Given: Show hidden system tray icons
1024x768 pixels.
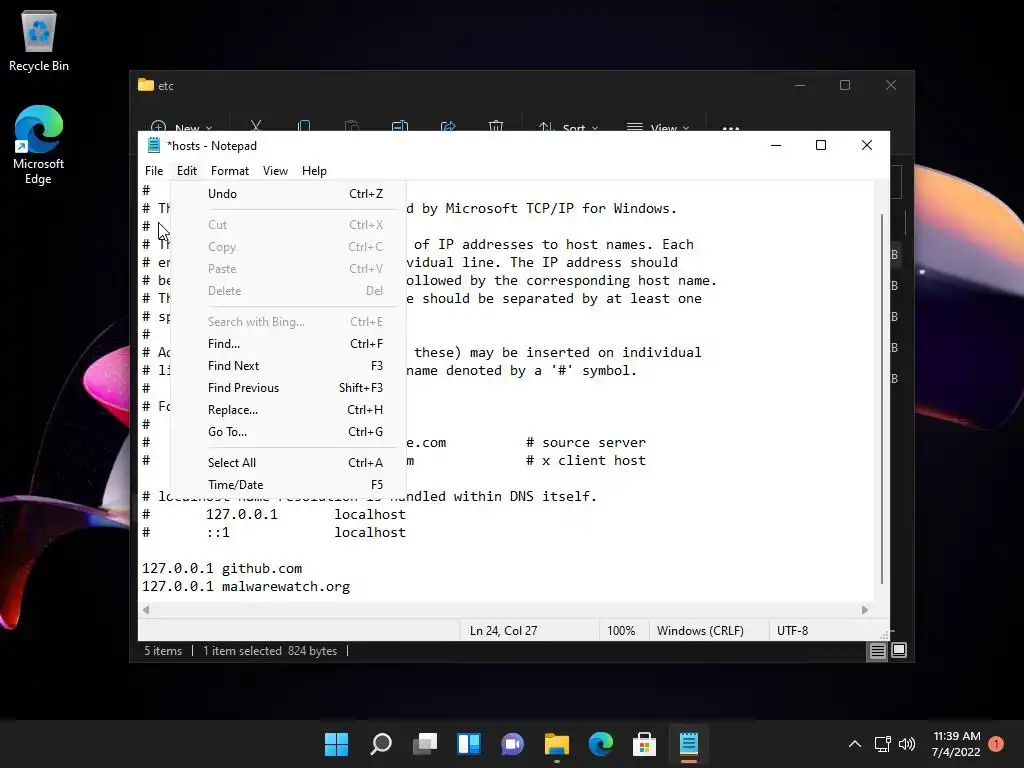Looking at the screenshot, I should point(855,744).
